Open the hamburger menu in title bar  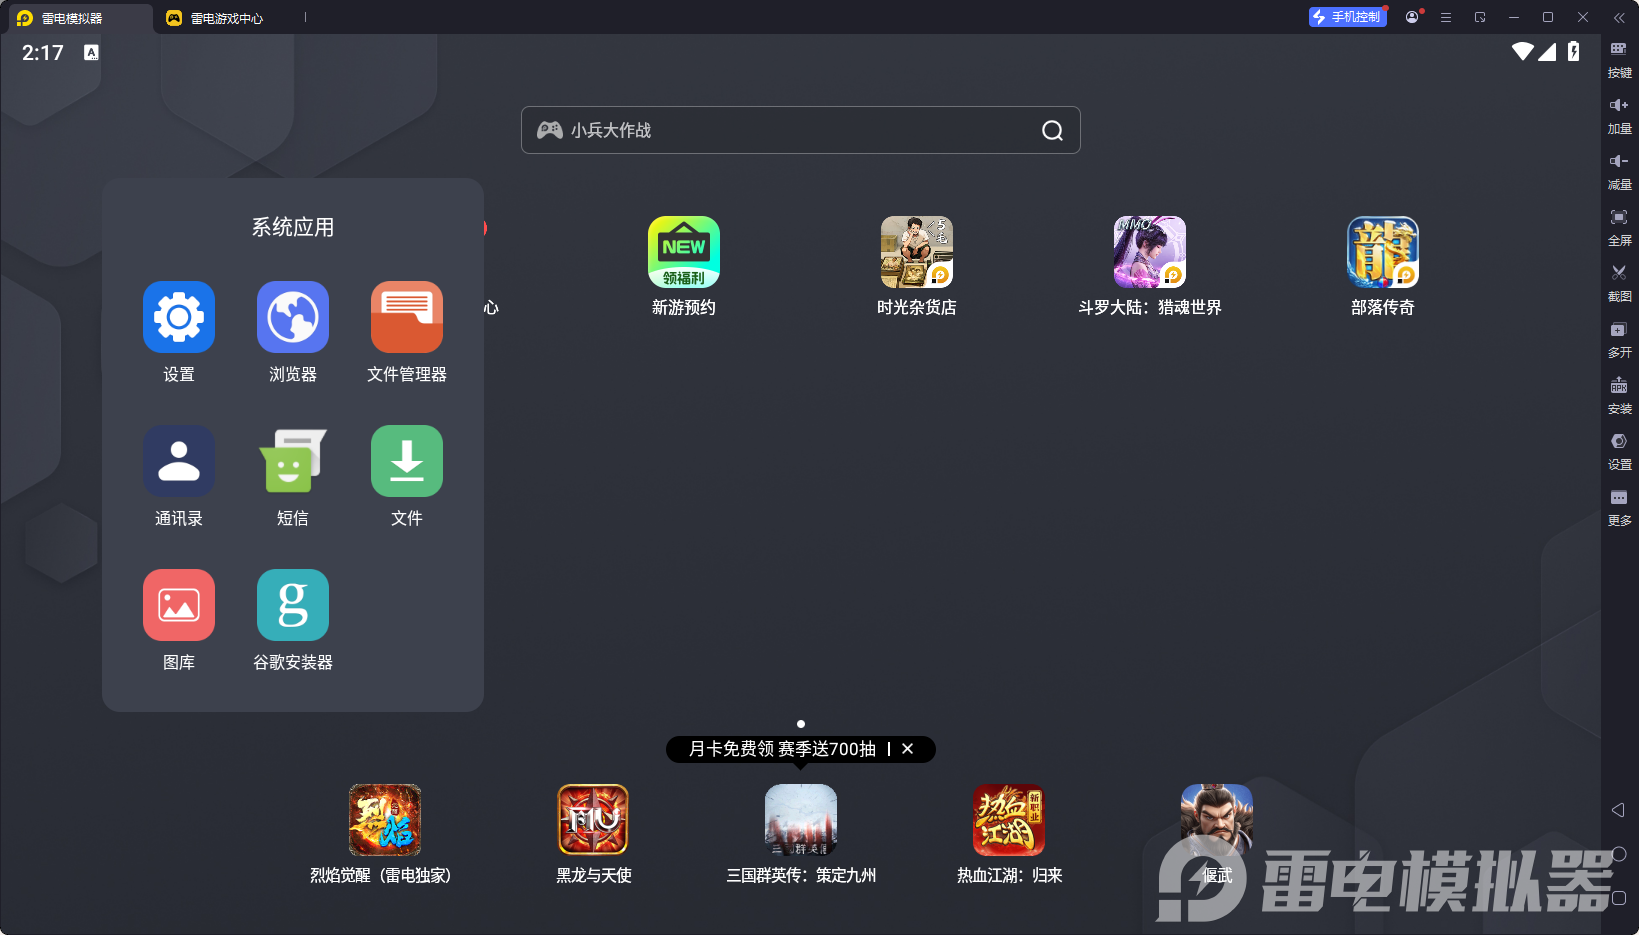tap(1446, 17)
